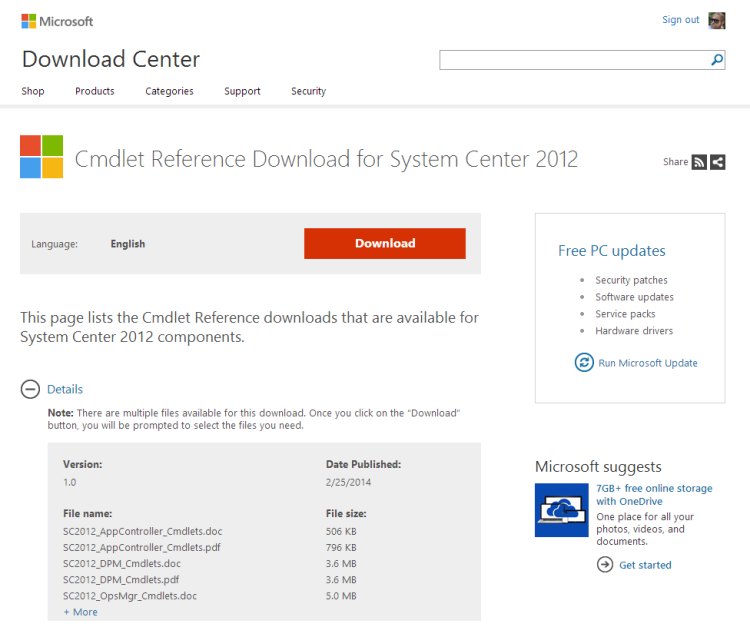Click the red Download button
The width and height of the screenshot is (750, 627).
point(385,243)
